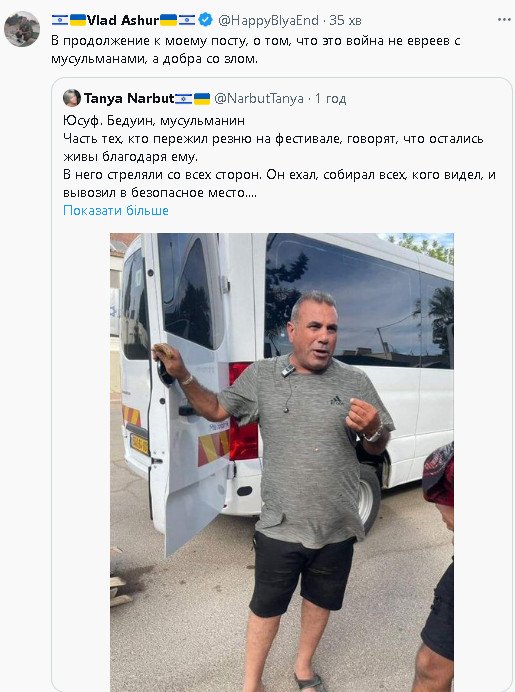Click the Ukrainian flag right after Vlad Ashur

168,20
